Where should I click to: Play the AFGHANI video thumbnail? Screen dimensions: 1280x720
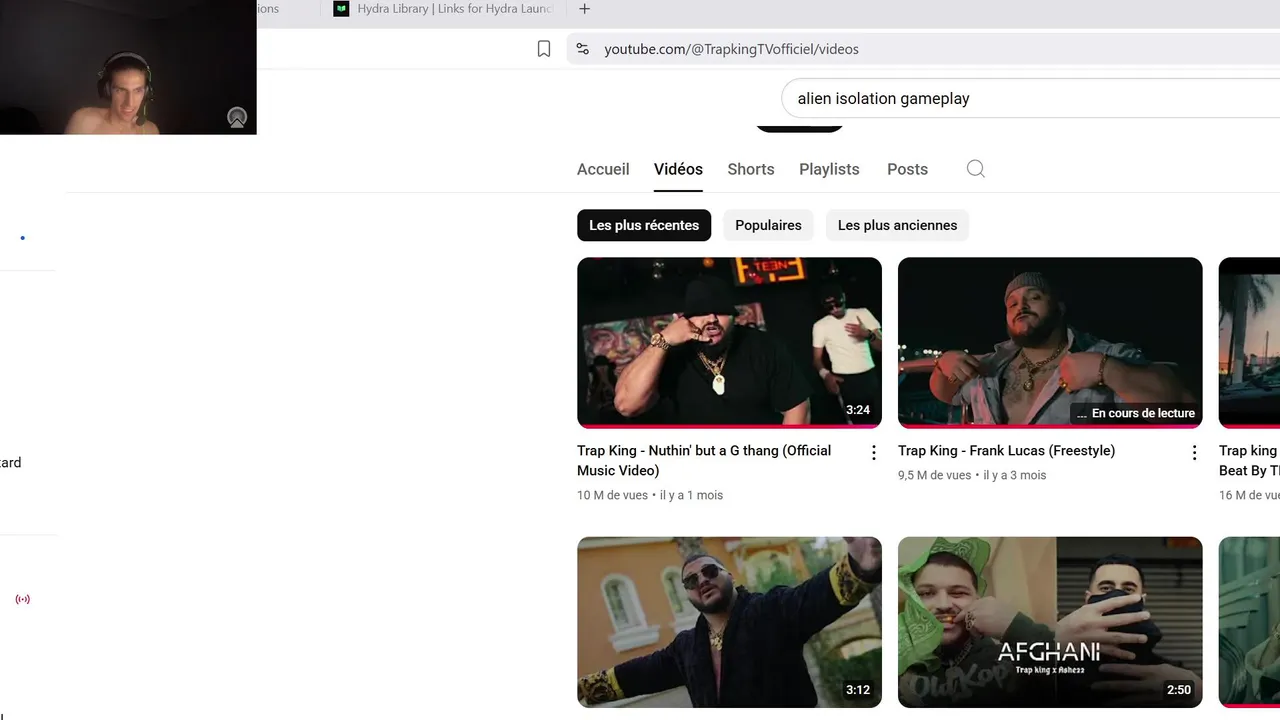[1050, 622]
